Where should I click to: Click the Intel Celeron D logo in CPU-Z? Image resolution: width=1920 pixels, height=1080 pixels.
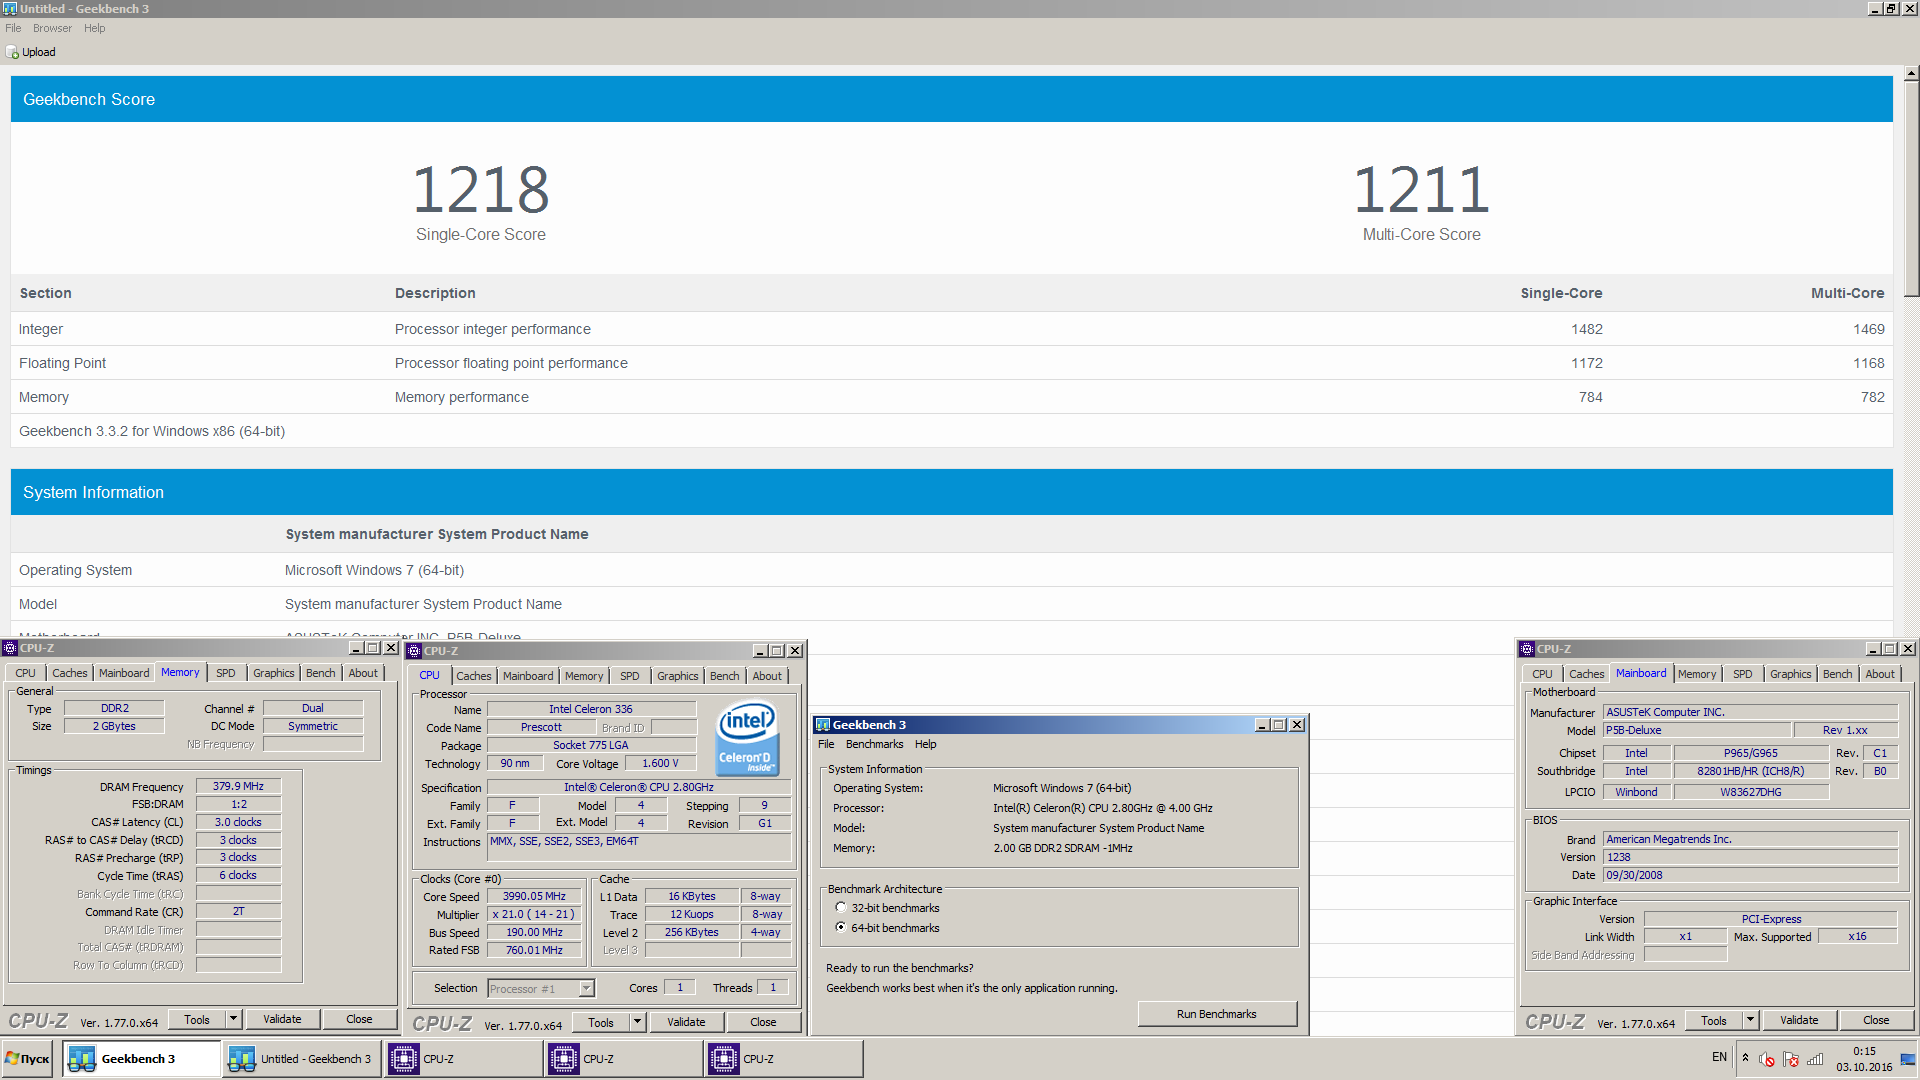click(x=747, y=738)
